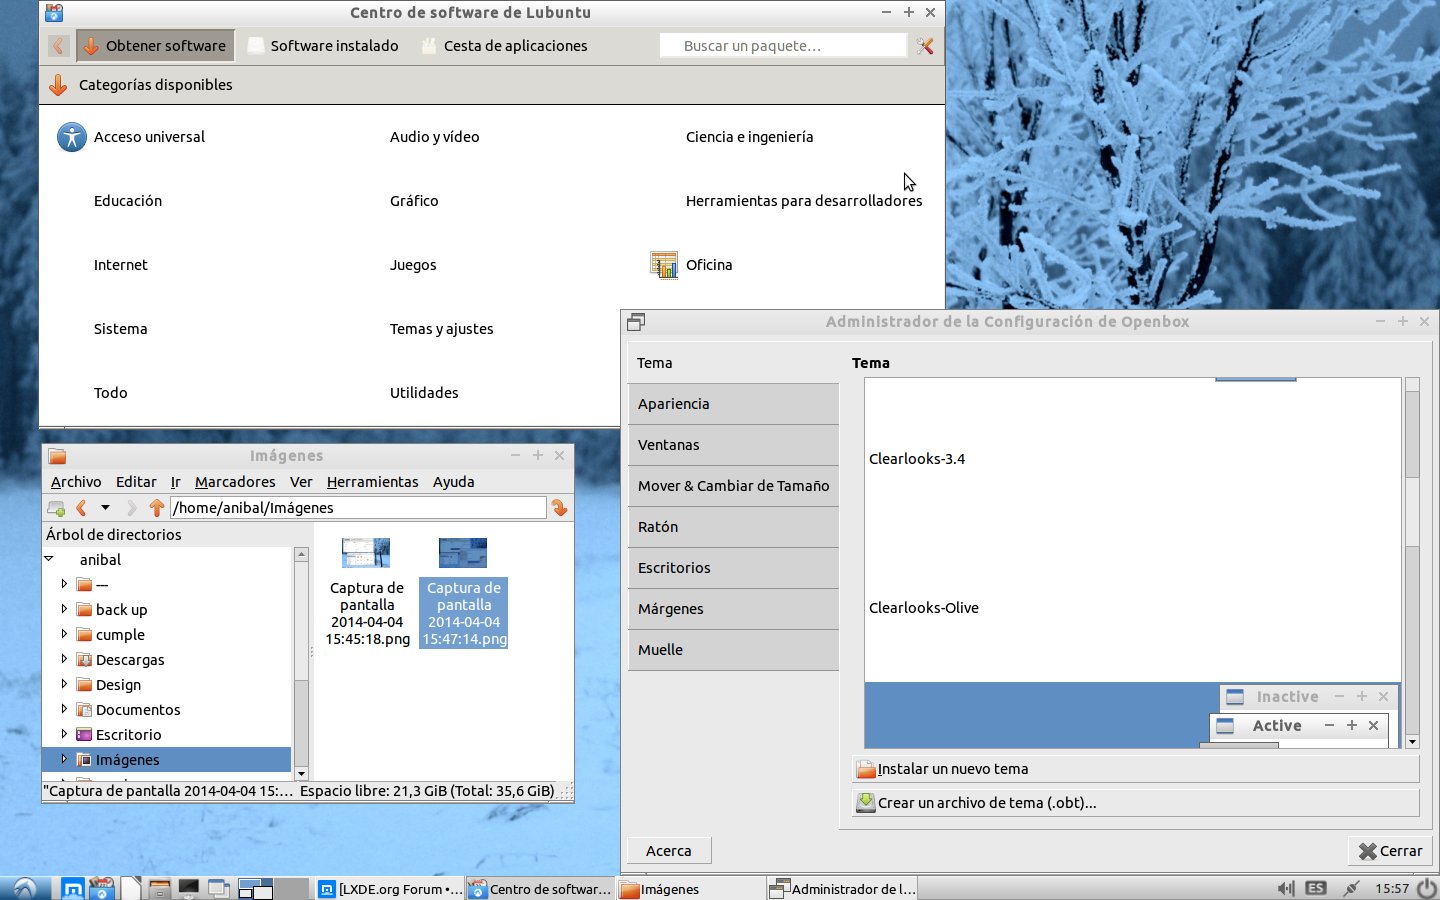Screen dimensions: 1440x900
Task: Click the folder icon on Instalar un nuevo tema
Action: coord(866,769)
